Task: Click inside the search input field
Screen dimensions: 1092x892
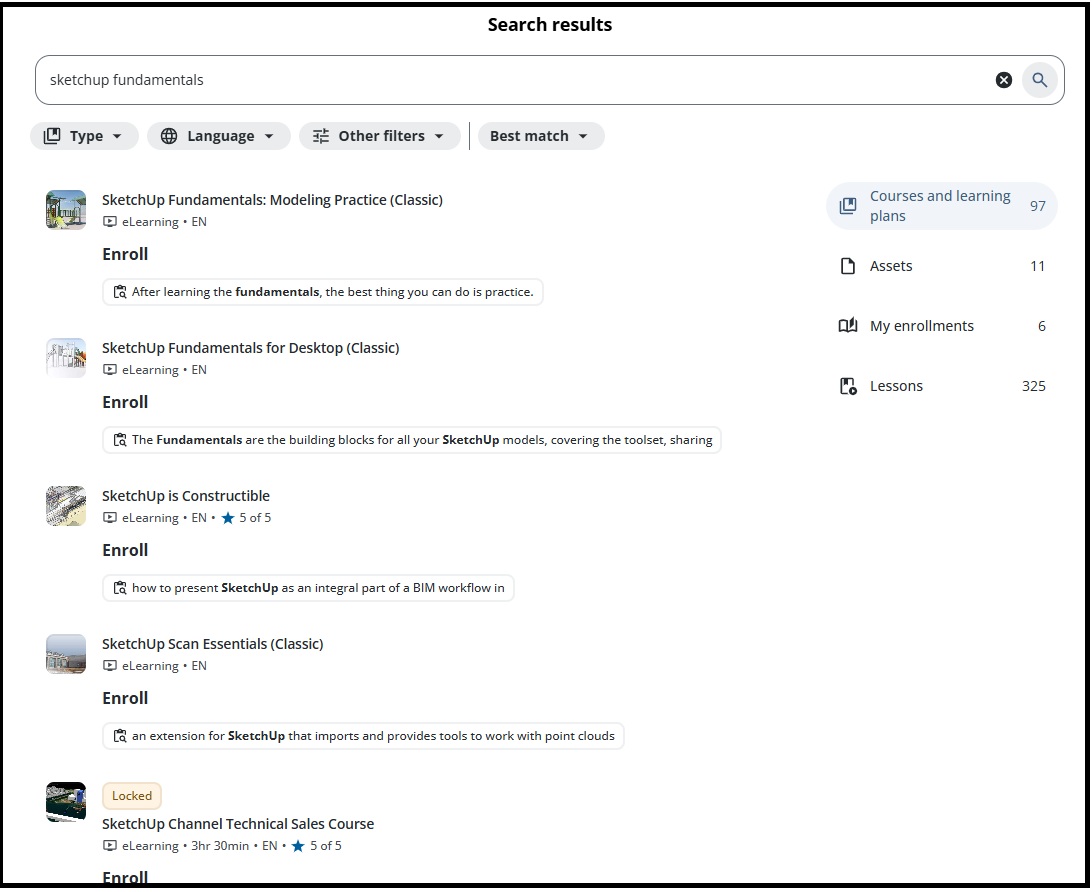Action: tap(500, 80)
